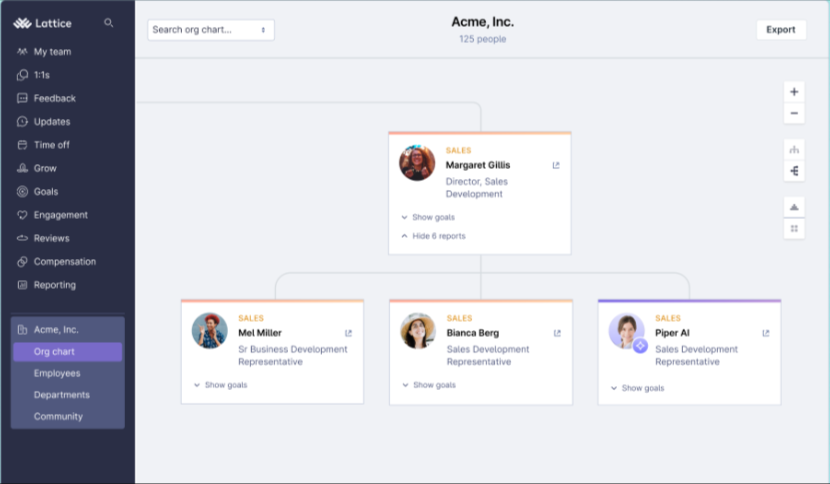Open Employees in Acme submenu
The image size is (830, 484).
click(x=57, y=373)
